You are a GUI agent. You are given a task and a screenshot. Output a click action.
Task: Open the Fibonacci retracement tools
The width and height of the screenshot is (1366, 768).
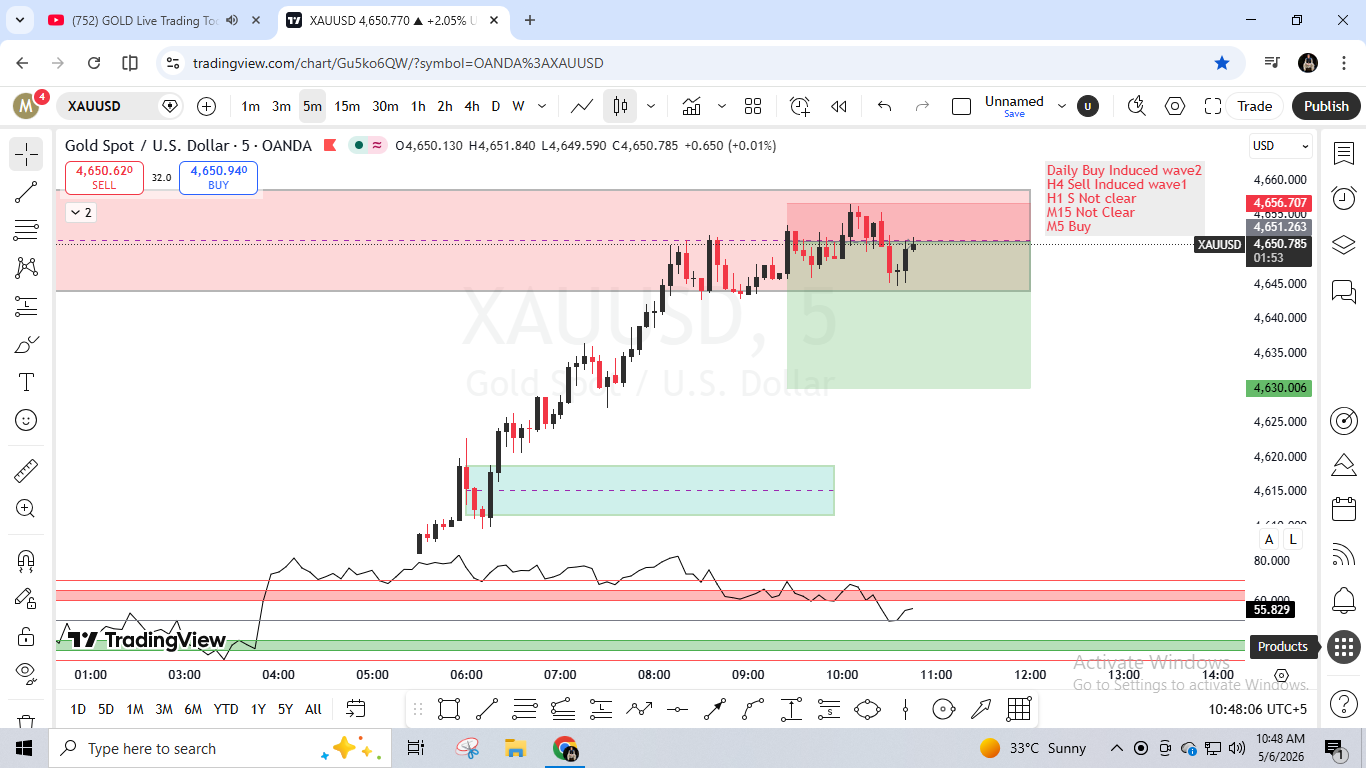click(26, 230)
